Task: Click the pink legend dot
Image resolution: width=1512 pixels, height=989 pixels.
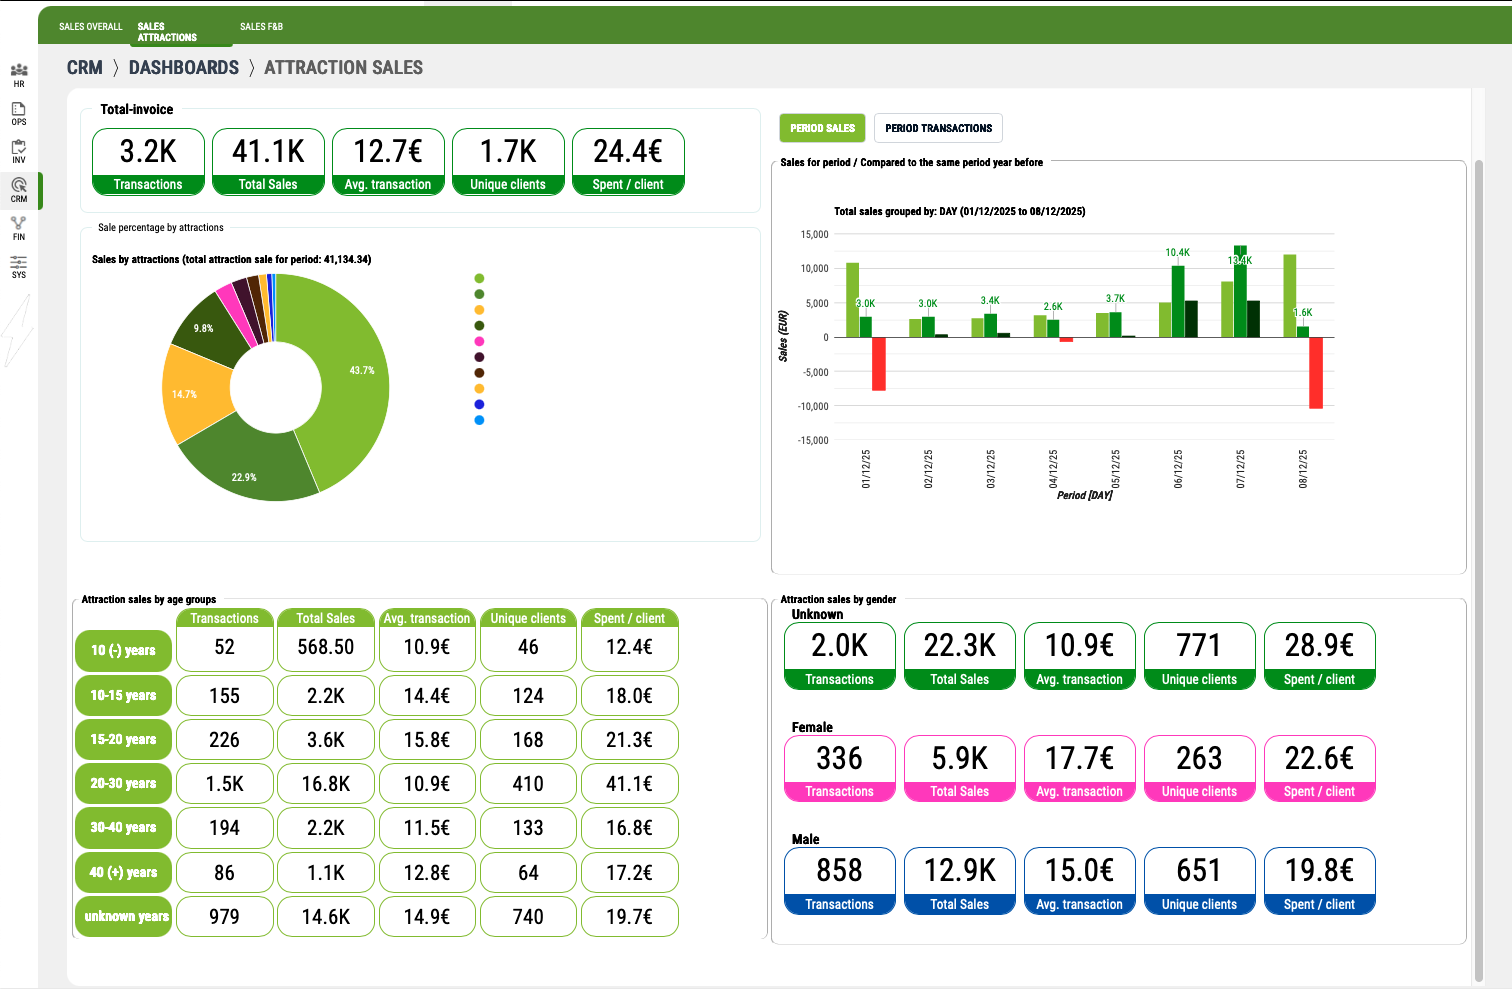Action: (480, 342)
